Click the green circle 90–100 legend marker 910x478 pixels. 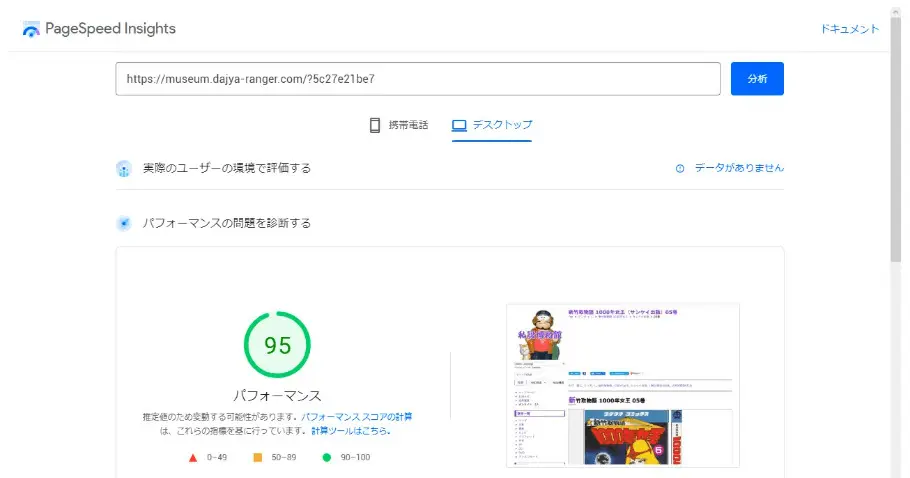point(327,457)
